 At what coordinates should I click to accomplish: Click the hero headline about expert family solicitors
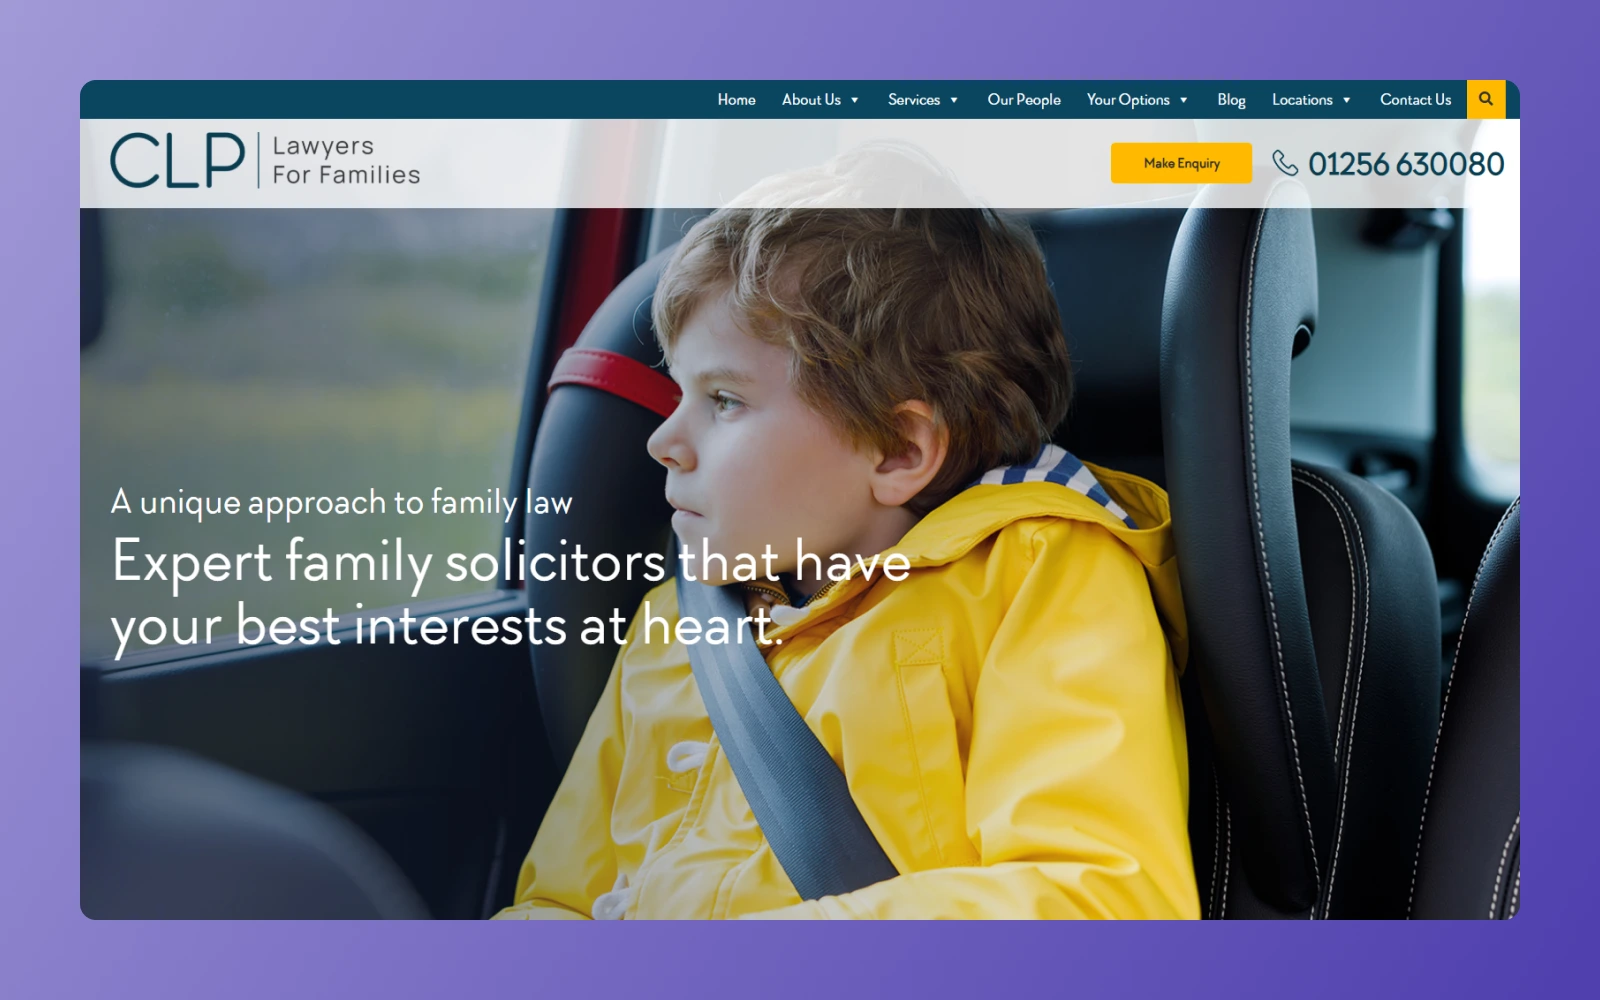tap(511, 594)
